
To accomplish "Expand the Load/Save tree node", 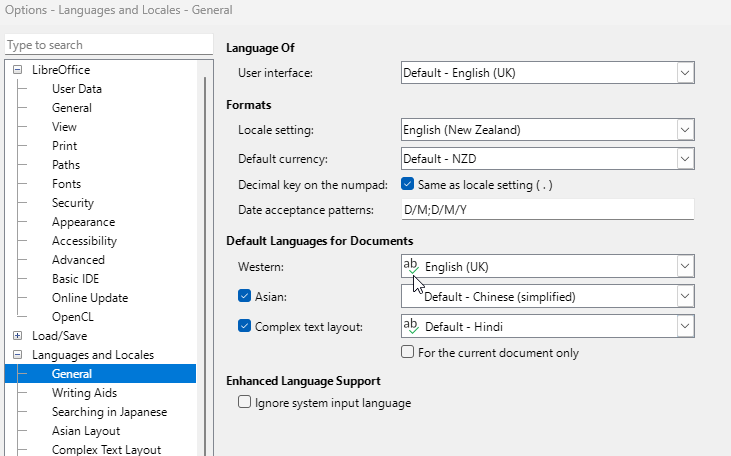I will [17, 336].
